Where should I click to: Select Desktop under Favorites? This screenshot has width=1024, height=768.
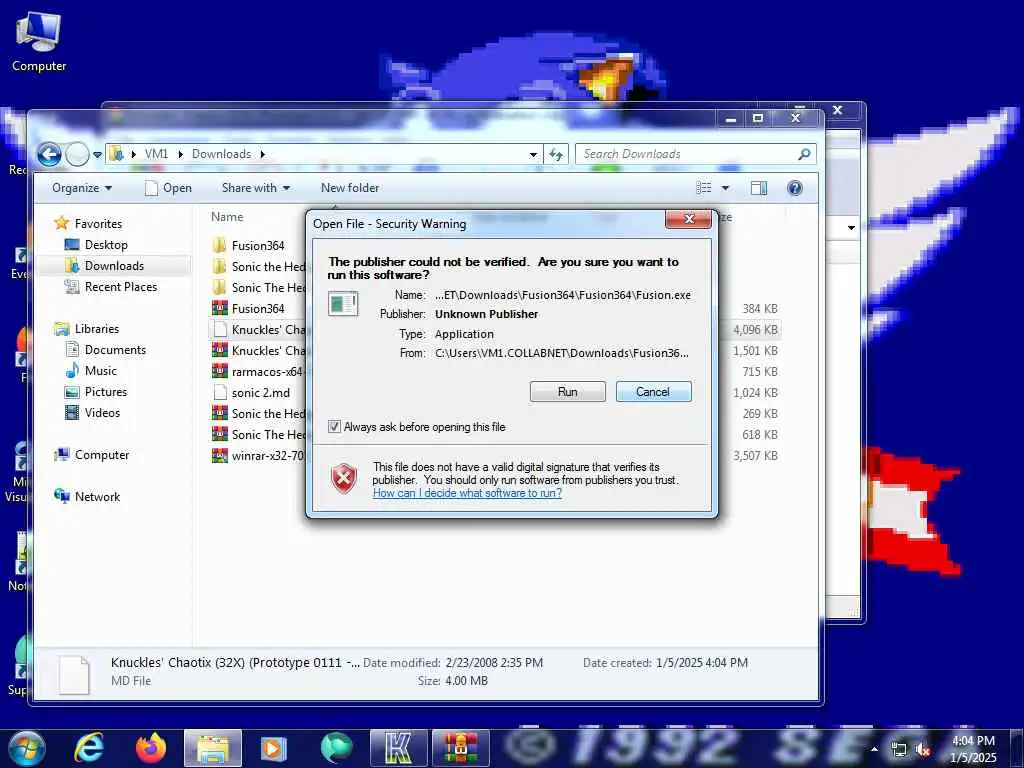click(106, 245)
